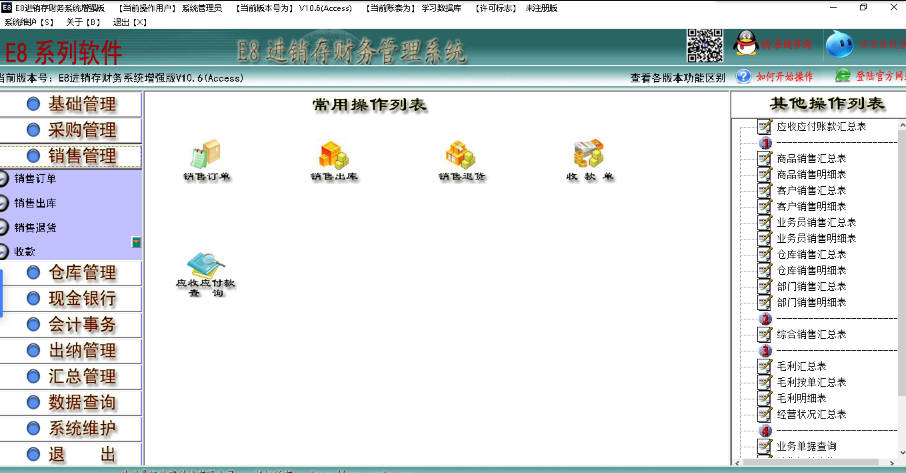Click the 退出 button at the sidebar bottom
The image size is (906, 473).
coord(70,455)
